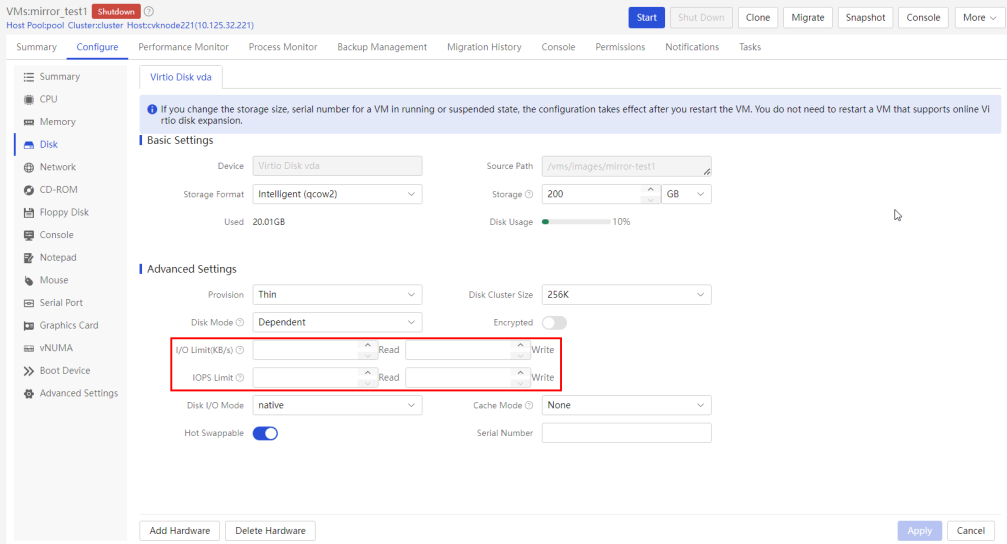Open the Disk Mode dropdown showing Dependent
Viewport: 1007px width, 544px height.
click(x=337, y=322)
